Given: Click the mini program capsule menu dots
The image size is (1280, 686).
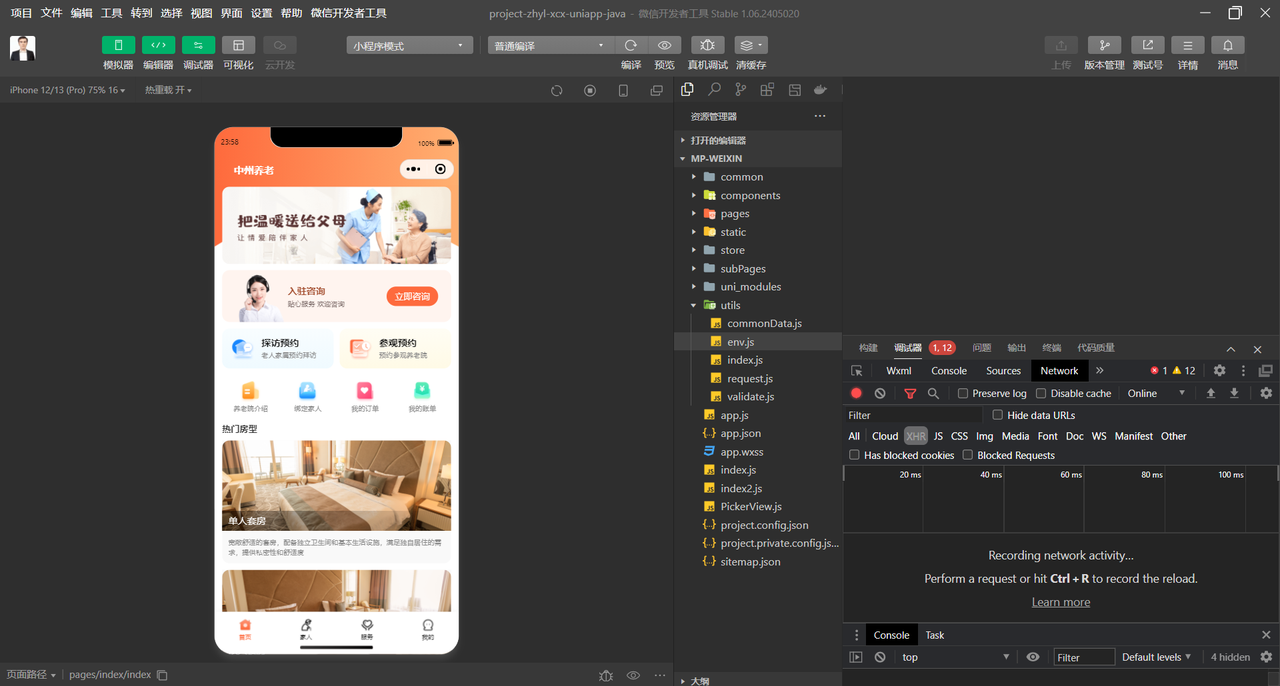Looking at the screenshot, I should click(414, 169).
